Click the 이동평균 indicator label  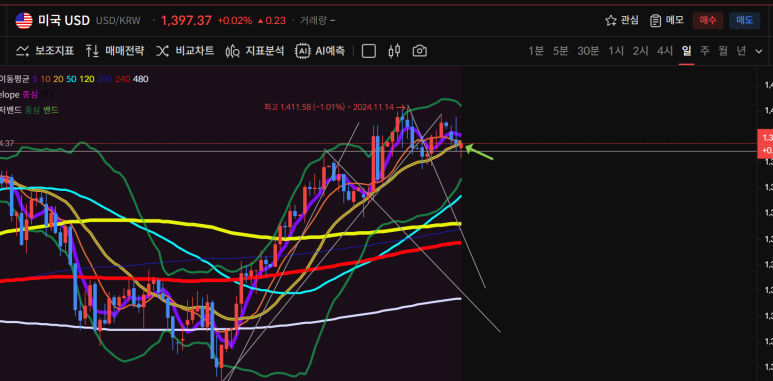[x=14, y=79]
